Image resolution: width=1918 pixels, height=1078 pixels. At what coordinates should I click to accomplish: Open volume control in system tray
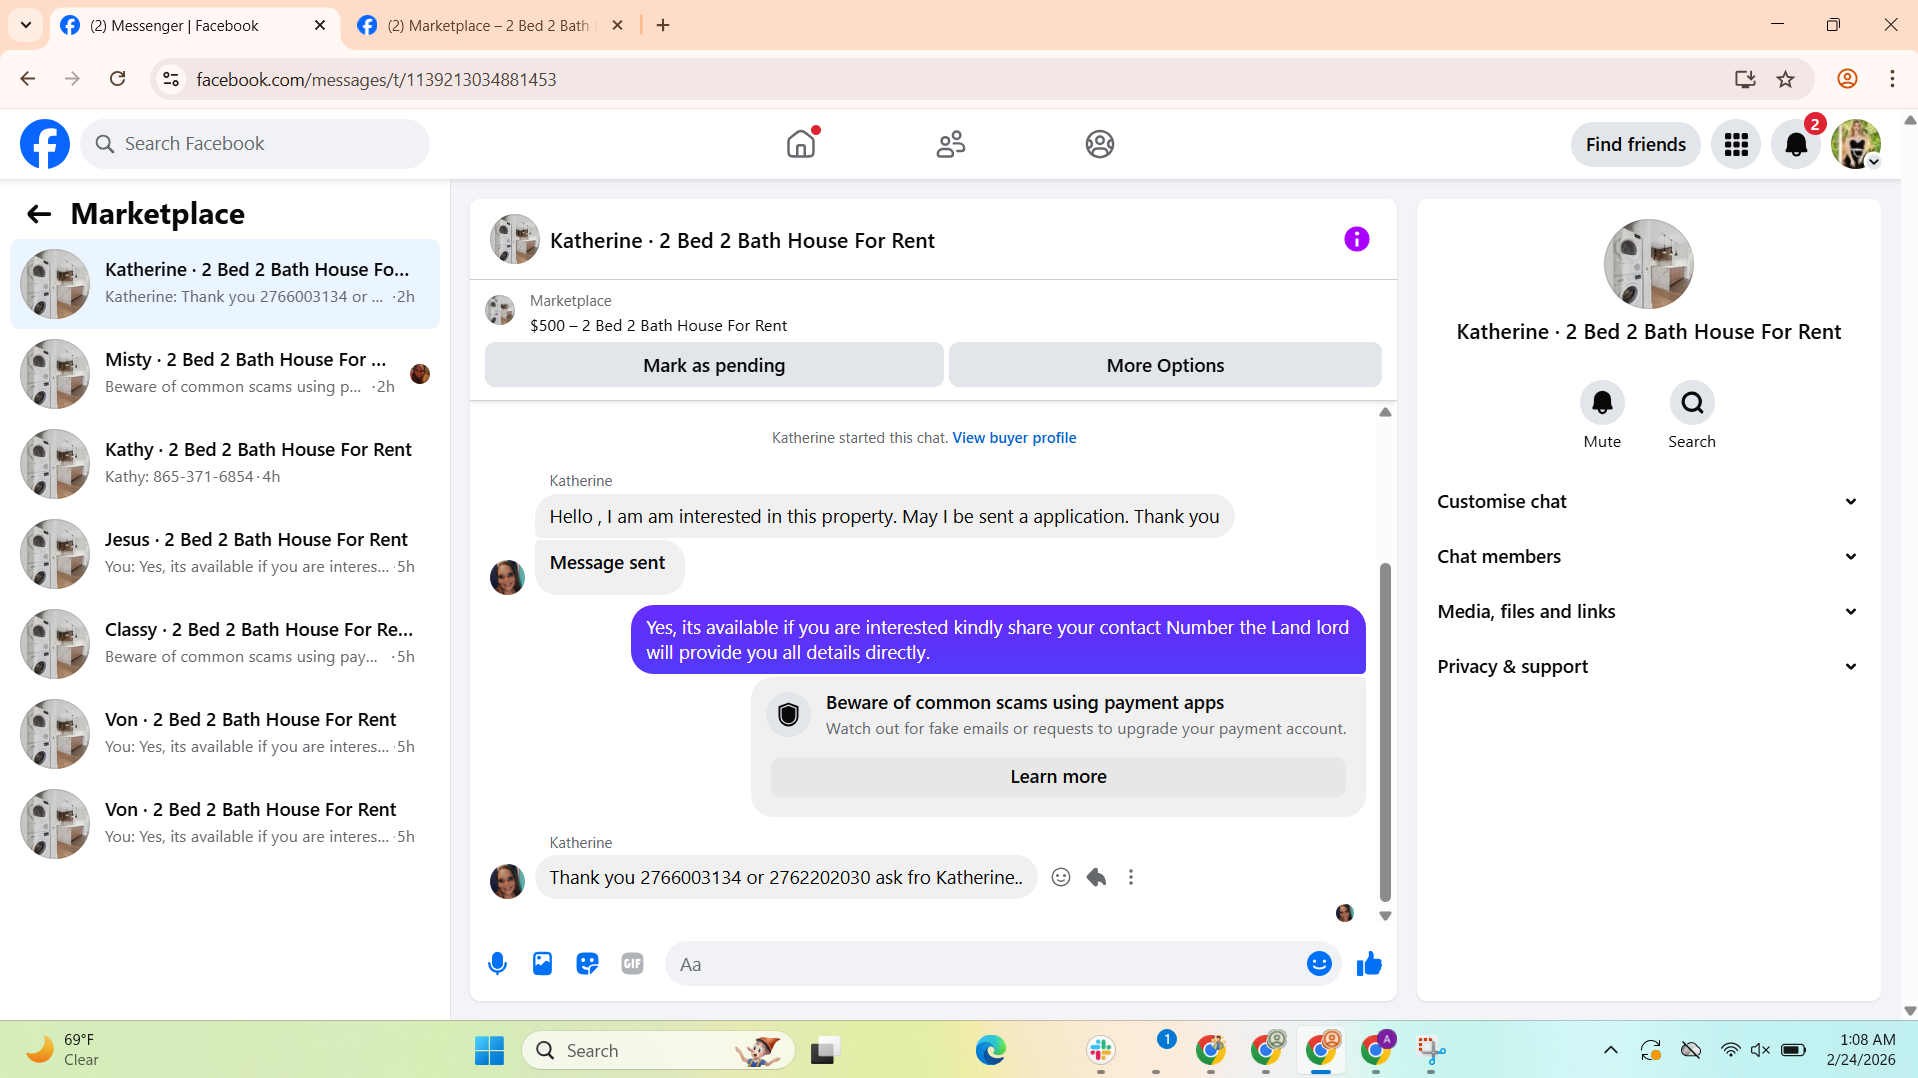[x=1761, y=1050]
